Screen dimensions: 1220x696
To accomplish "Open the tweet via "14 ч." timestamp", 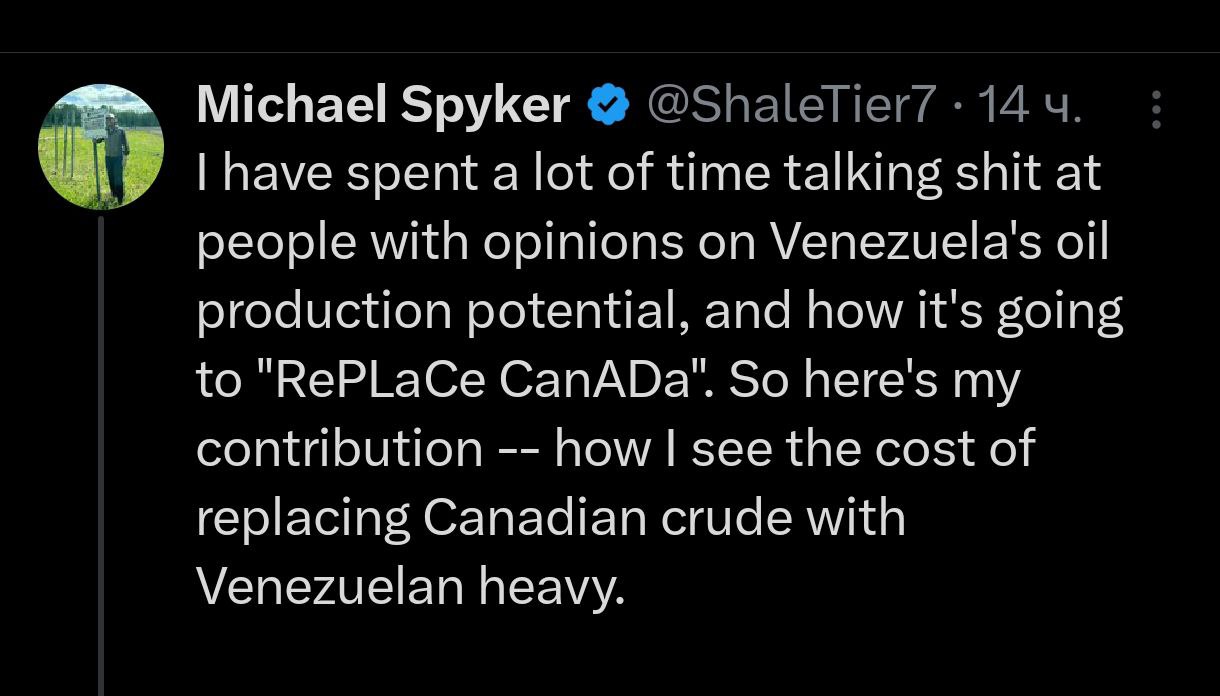I will point(1029,105).
